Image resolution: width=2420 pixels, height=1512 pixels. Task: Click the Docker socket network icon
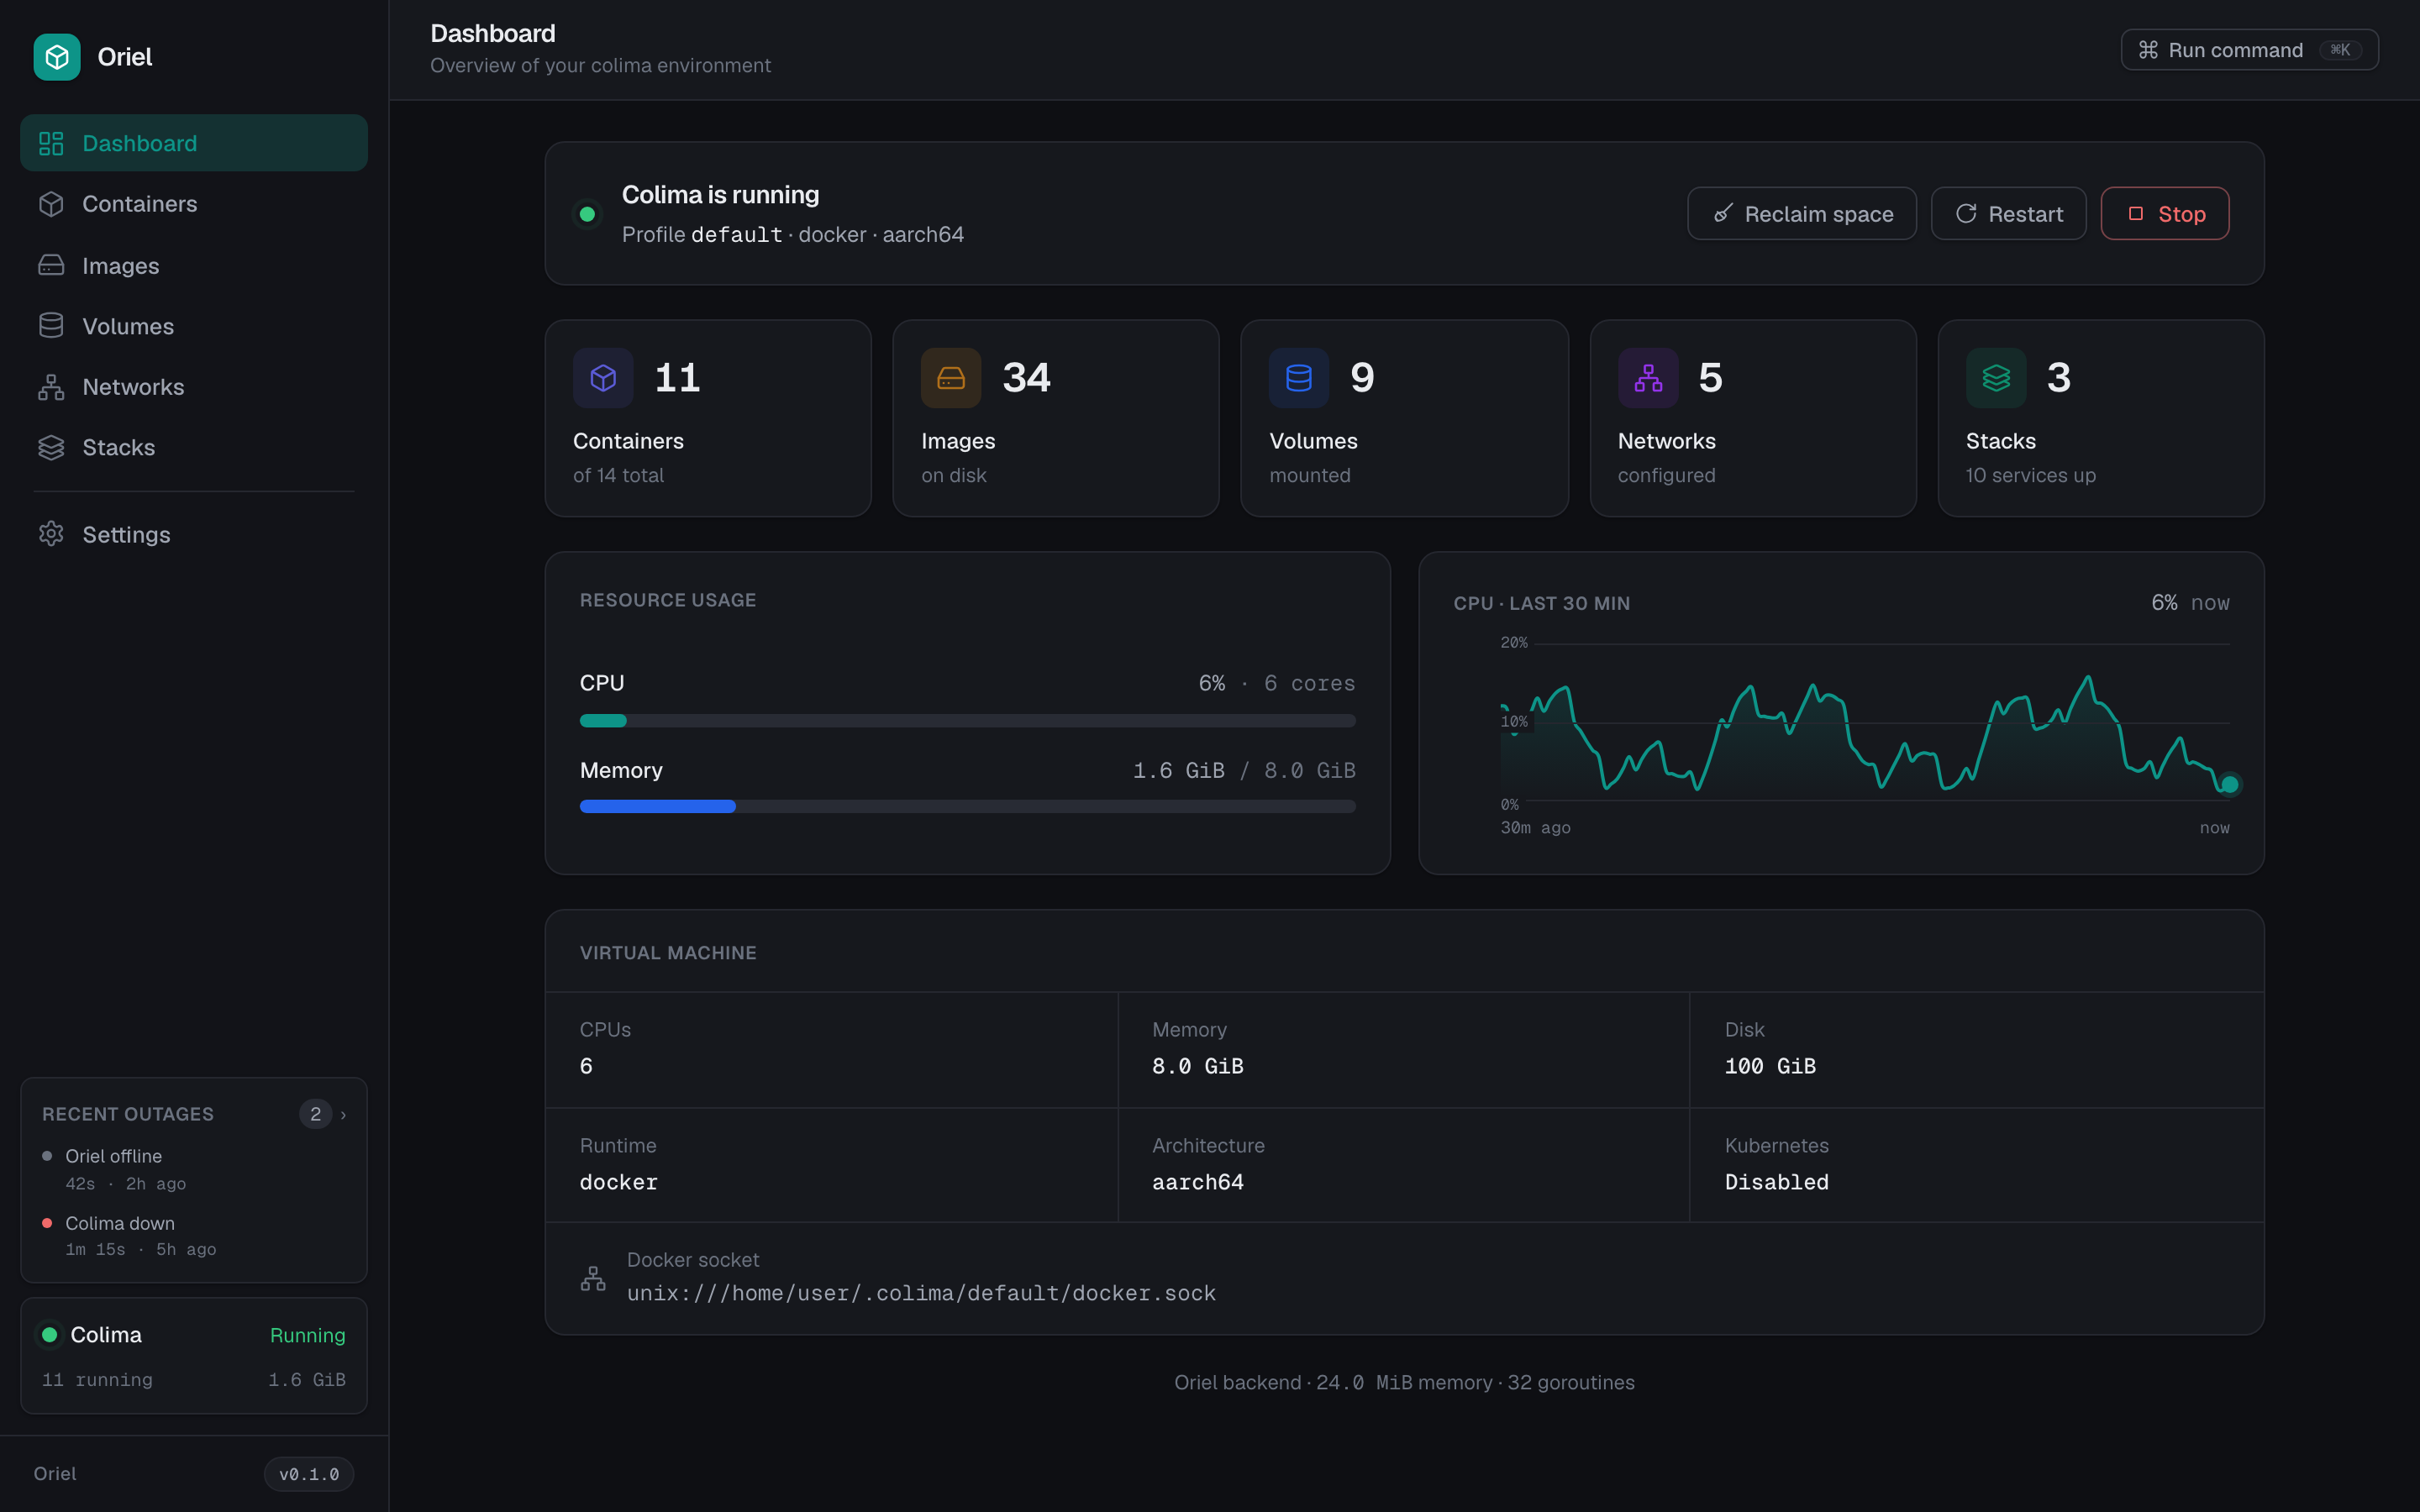point(593,1278)
